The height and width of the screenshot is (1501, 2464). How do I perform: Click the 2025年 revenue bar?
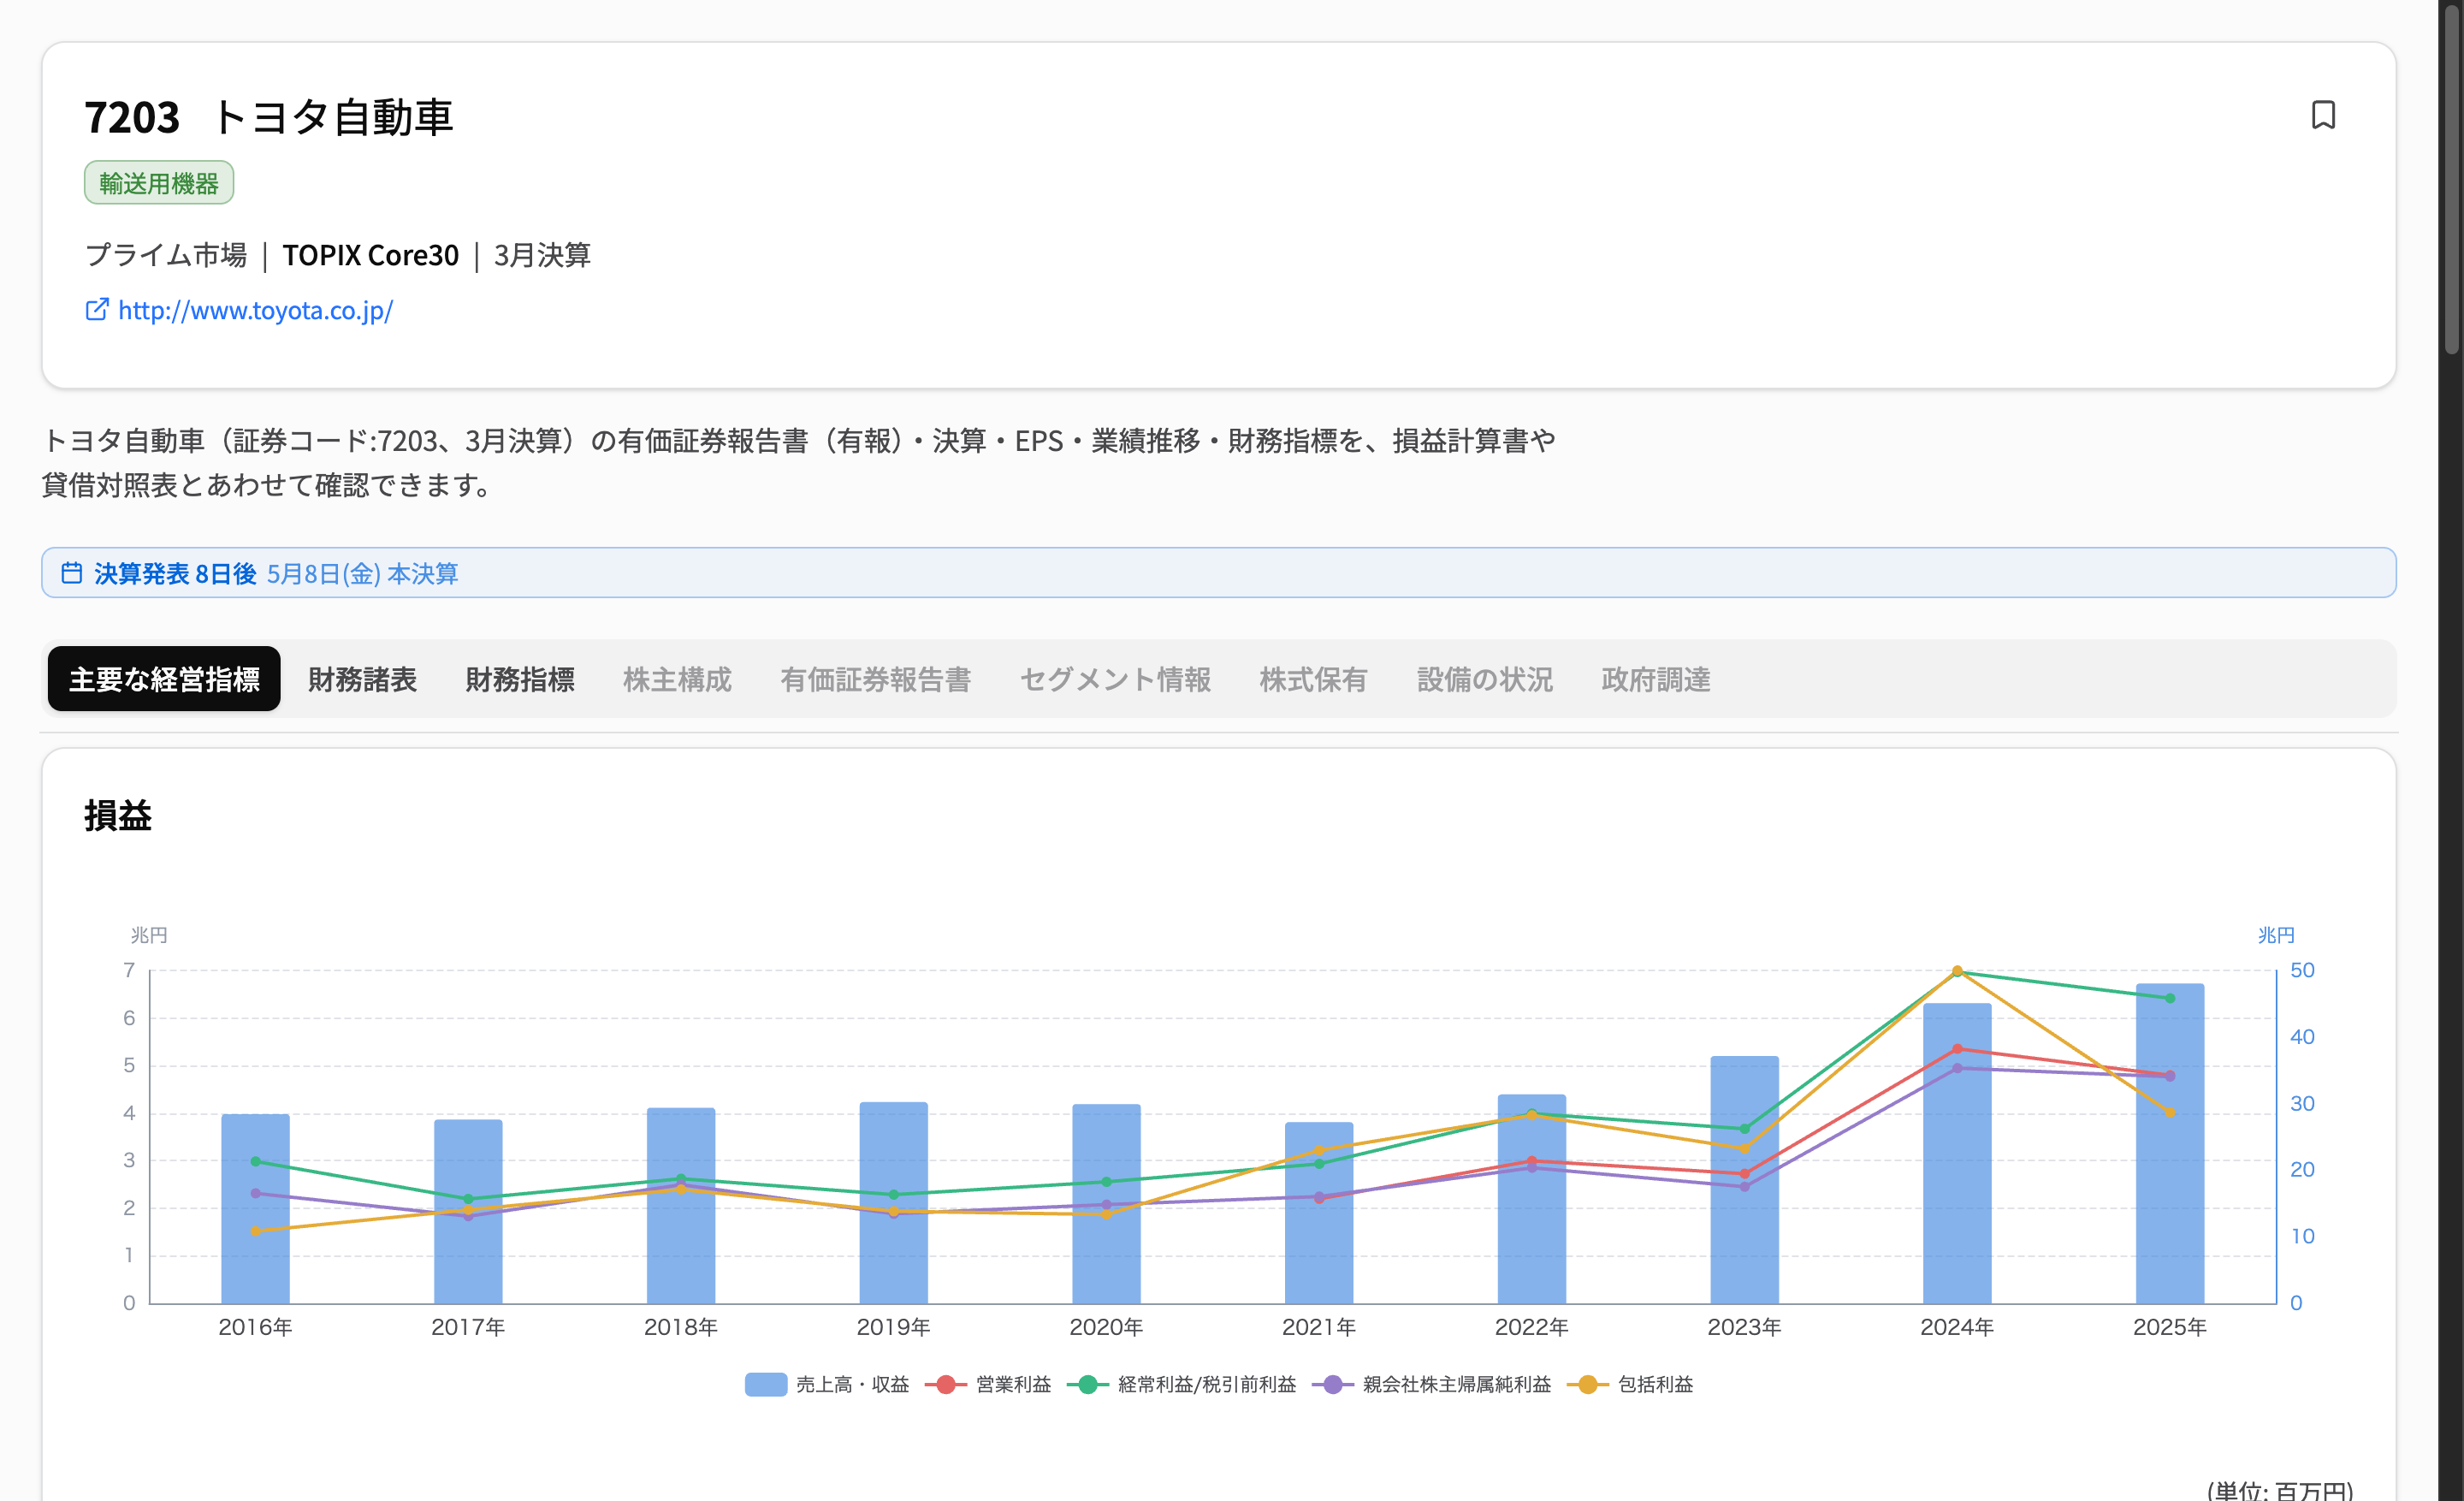(x=2170, y=1143)
